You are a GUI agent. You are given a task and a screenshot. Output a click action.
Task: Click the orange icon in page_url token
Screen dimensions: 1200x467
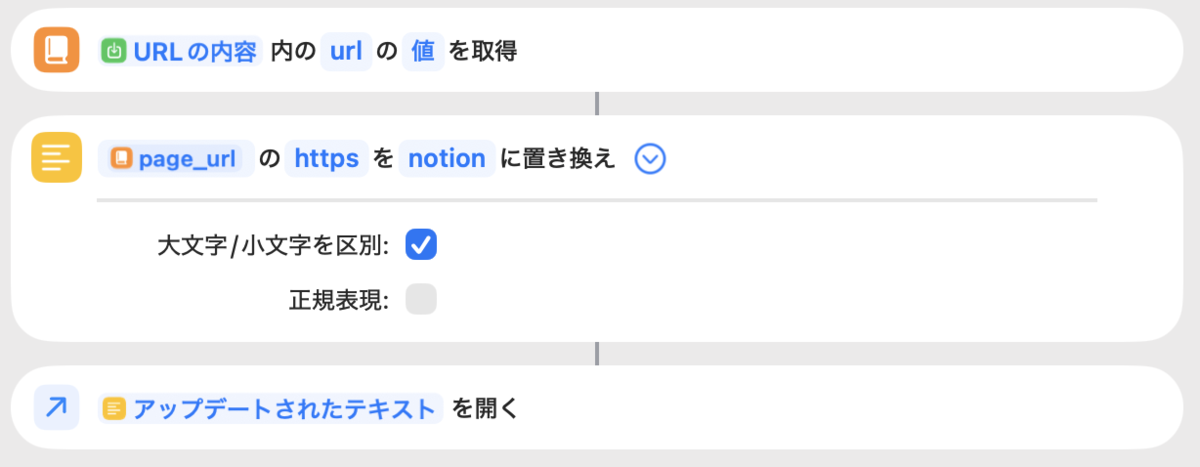tap(122, 158)
